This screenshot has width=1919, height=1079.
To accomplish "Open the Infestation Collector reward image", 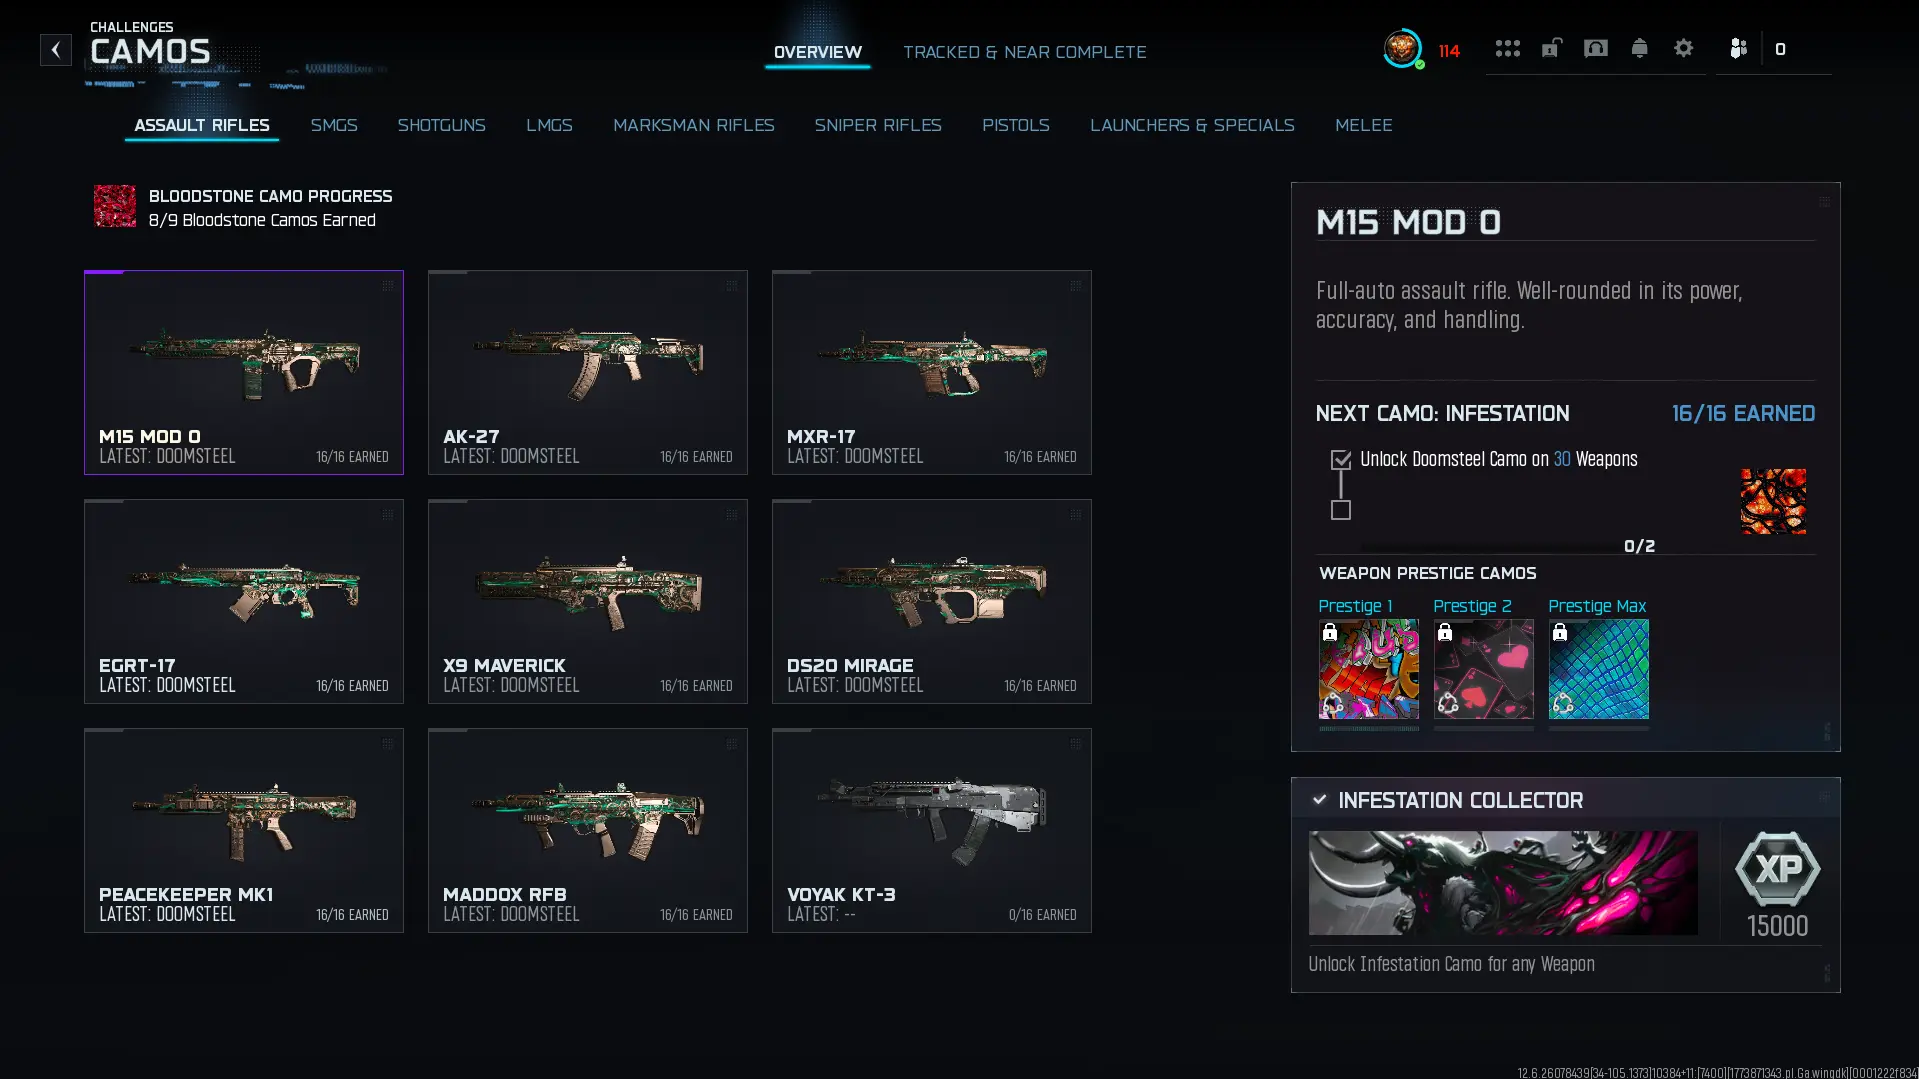I will [x=1503, y=883].
